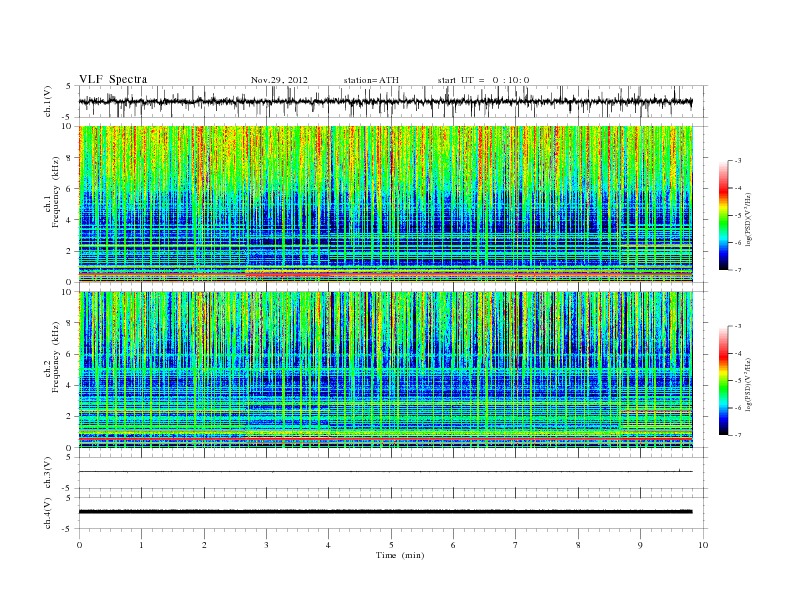Screen dimensions: 792x612
Task: Click the ch.1 "Frequency (kHz)" axis label
Action: click(56, 192)
